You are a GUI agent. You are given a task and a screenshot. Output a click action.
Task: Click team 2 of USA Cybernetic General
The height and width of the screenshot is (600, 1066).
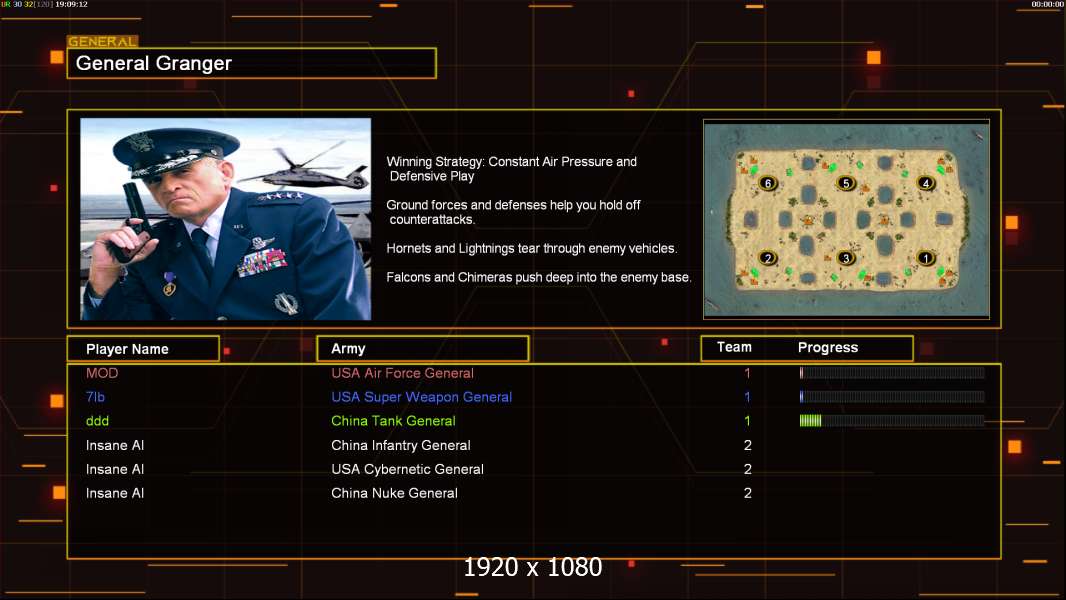point(748,470)
